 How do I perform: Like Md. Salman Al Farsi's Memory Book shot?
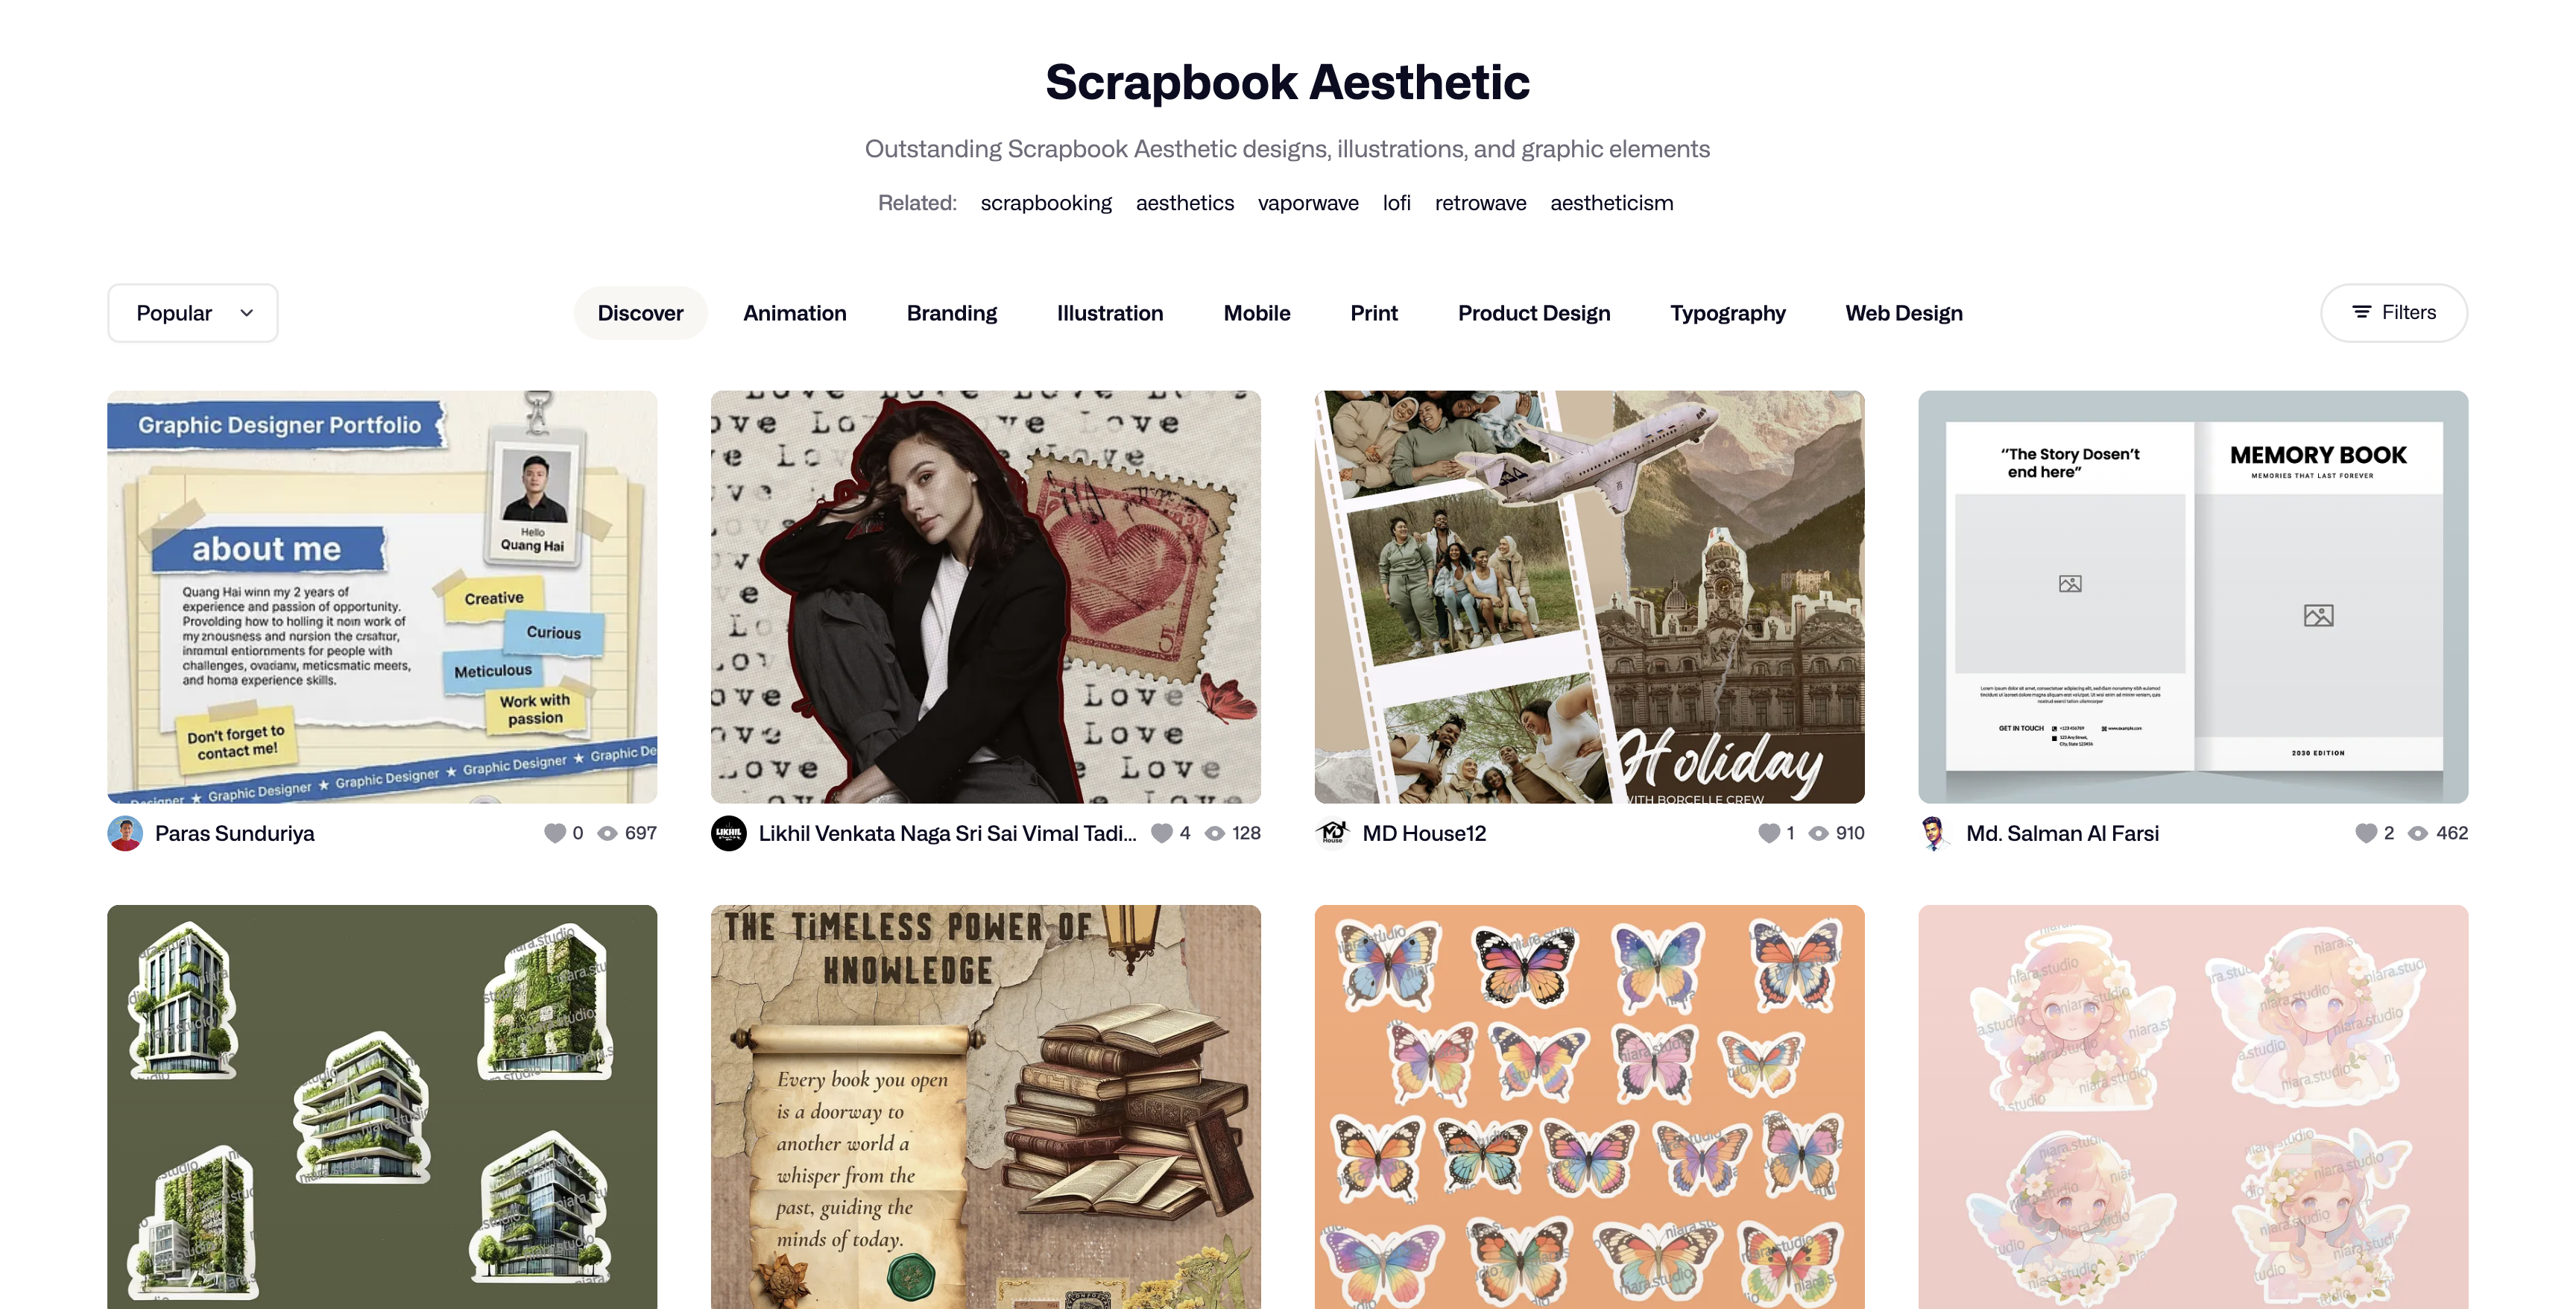click(2365, 833)
